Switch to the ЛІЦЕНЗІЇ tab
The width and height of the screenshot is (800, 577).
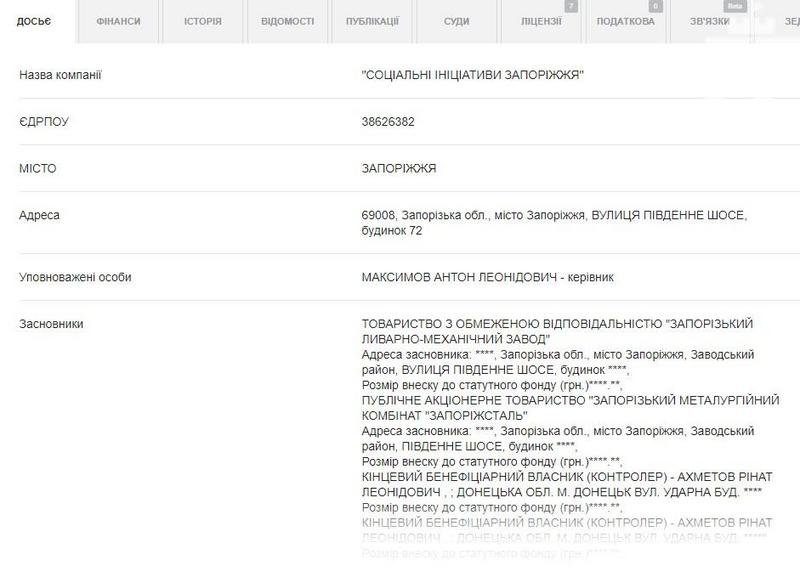(541, 21)
